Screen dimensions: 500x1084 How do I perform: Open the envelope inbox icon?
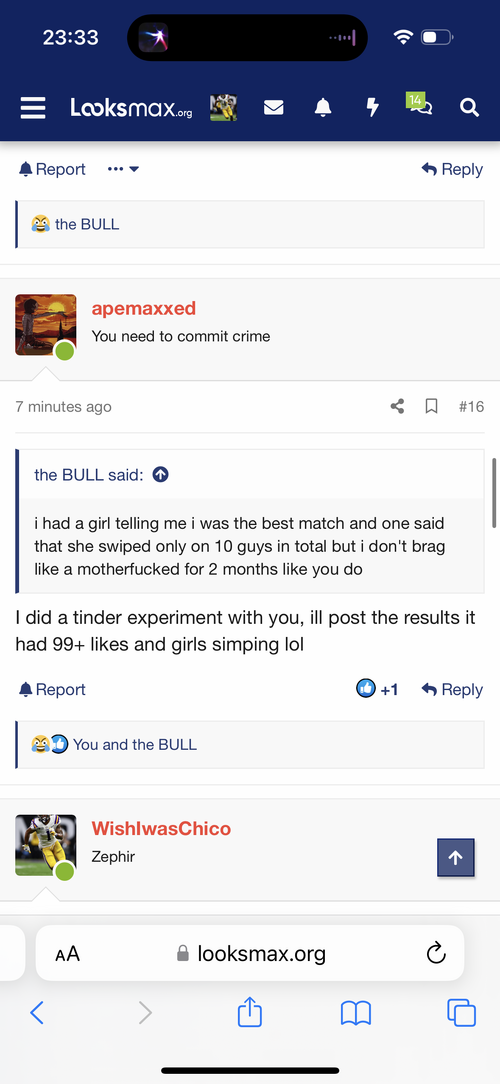click(274, 108)
